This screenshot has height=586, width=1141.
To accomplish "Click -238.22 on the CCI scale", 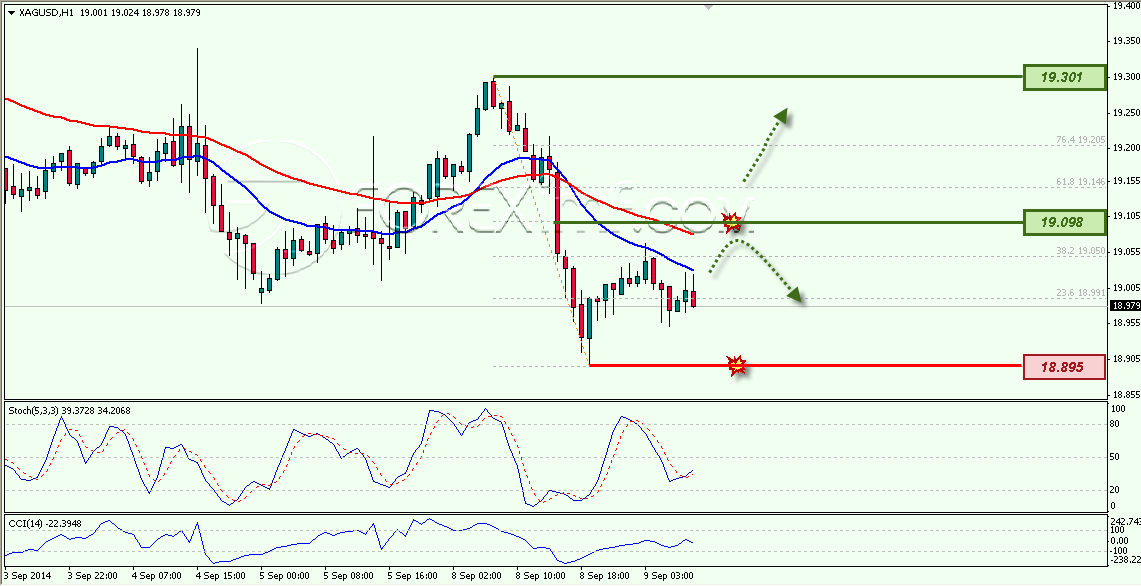I will pyautogui.click(x=1126, y=559).
